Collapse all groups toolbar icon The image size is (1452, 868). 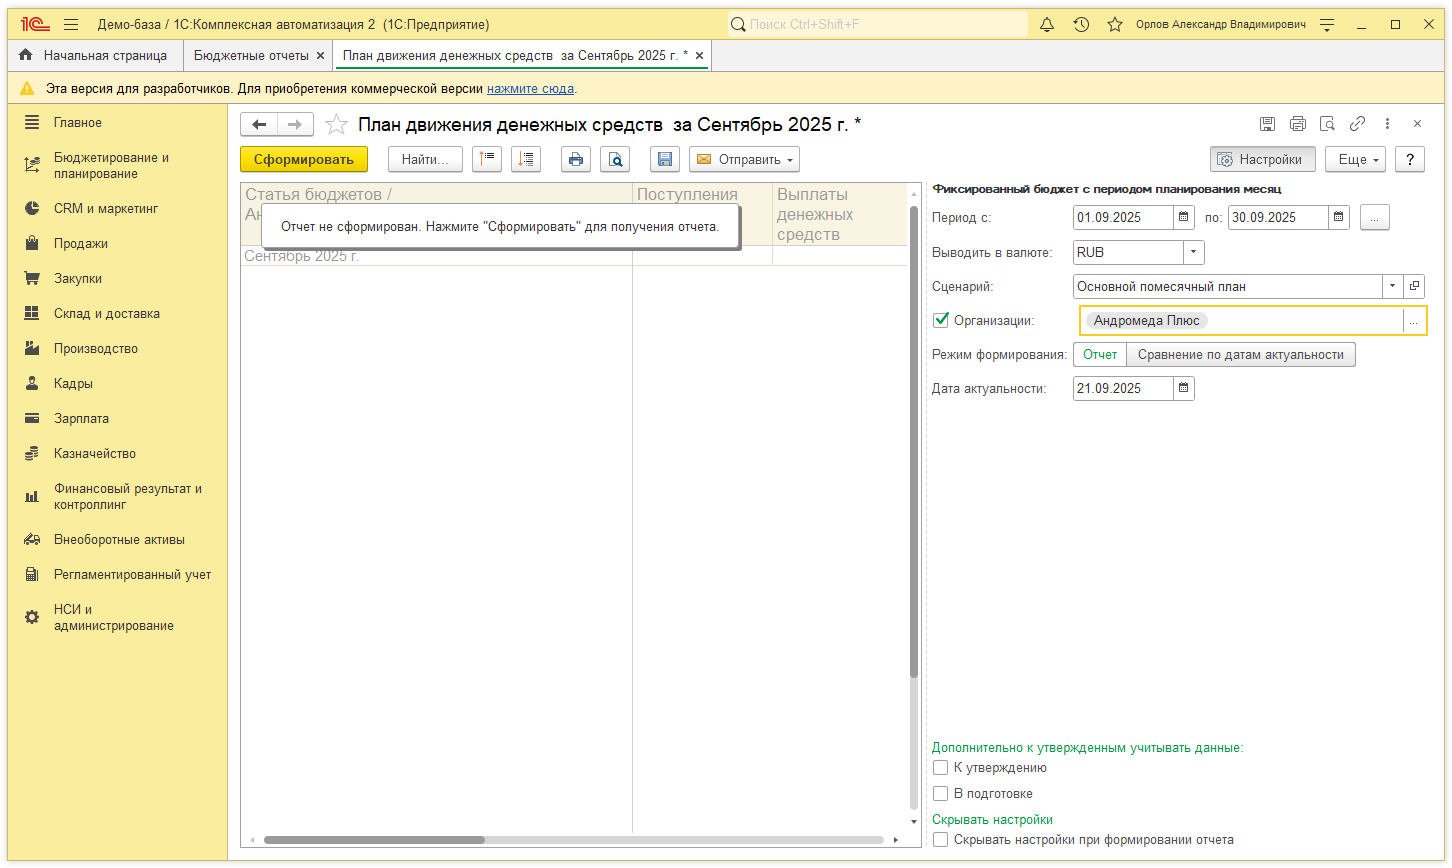tap(487, 159)
